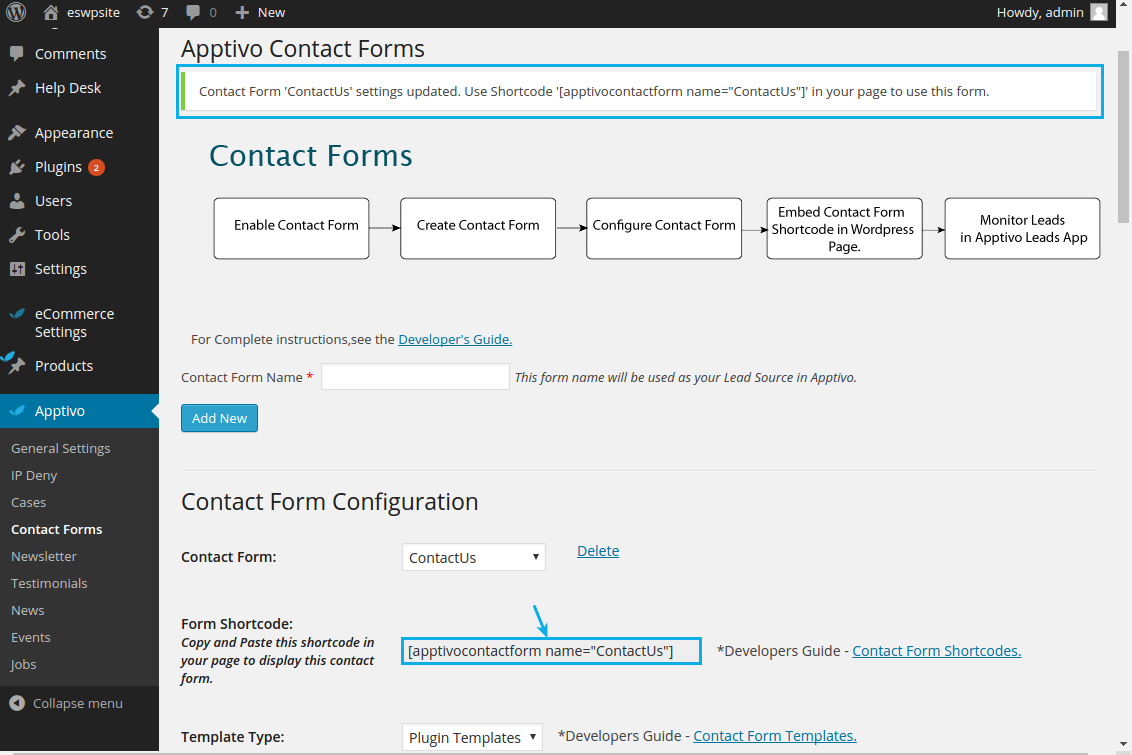
Task: Click the Help Desk pin icon
Action: (17, 88)
